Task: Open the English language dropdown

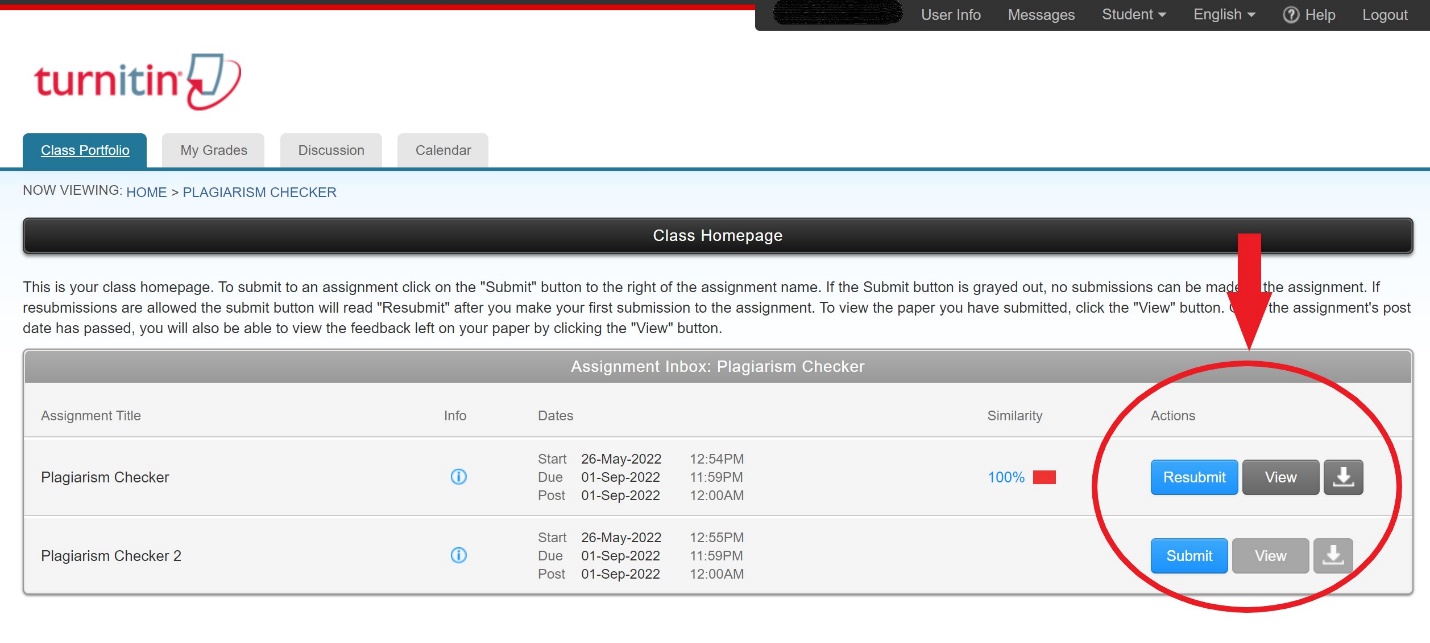Action: point(1224,15)
